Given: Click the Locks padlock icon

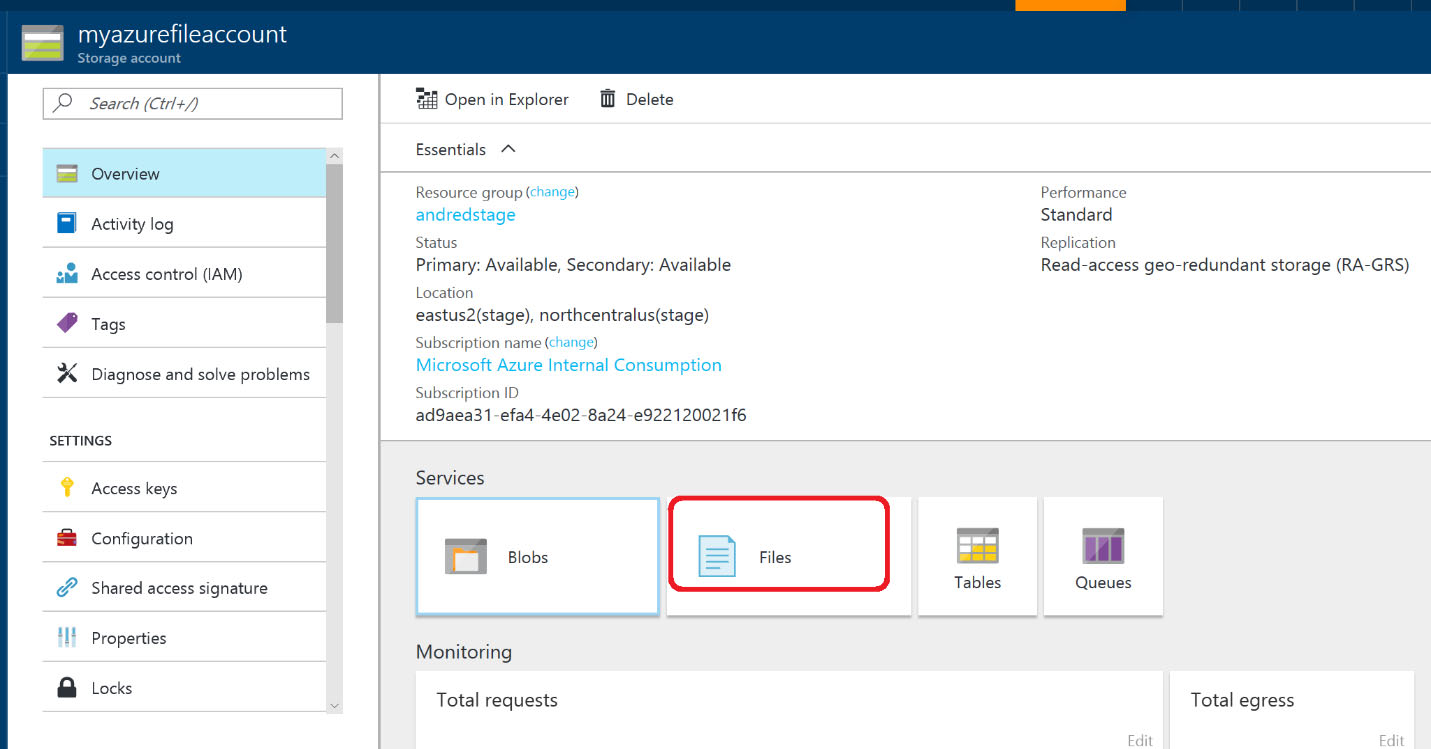Looking at the screenshot, I should [x=67, y=688].
